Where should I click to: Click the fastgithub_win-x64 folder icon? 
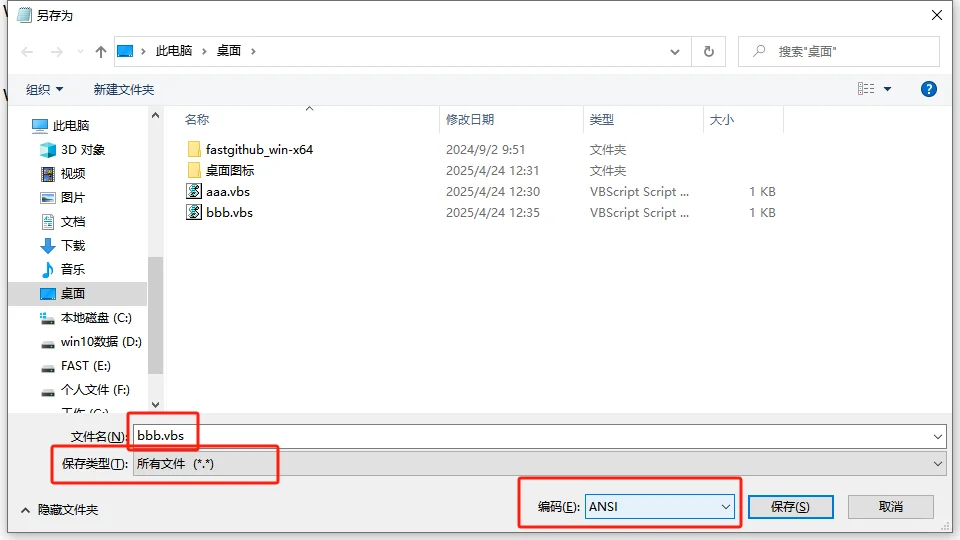194,149
